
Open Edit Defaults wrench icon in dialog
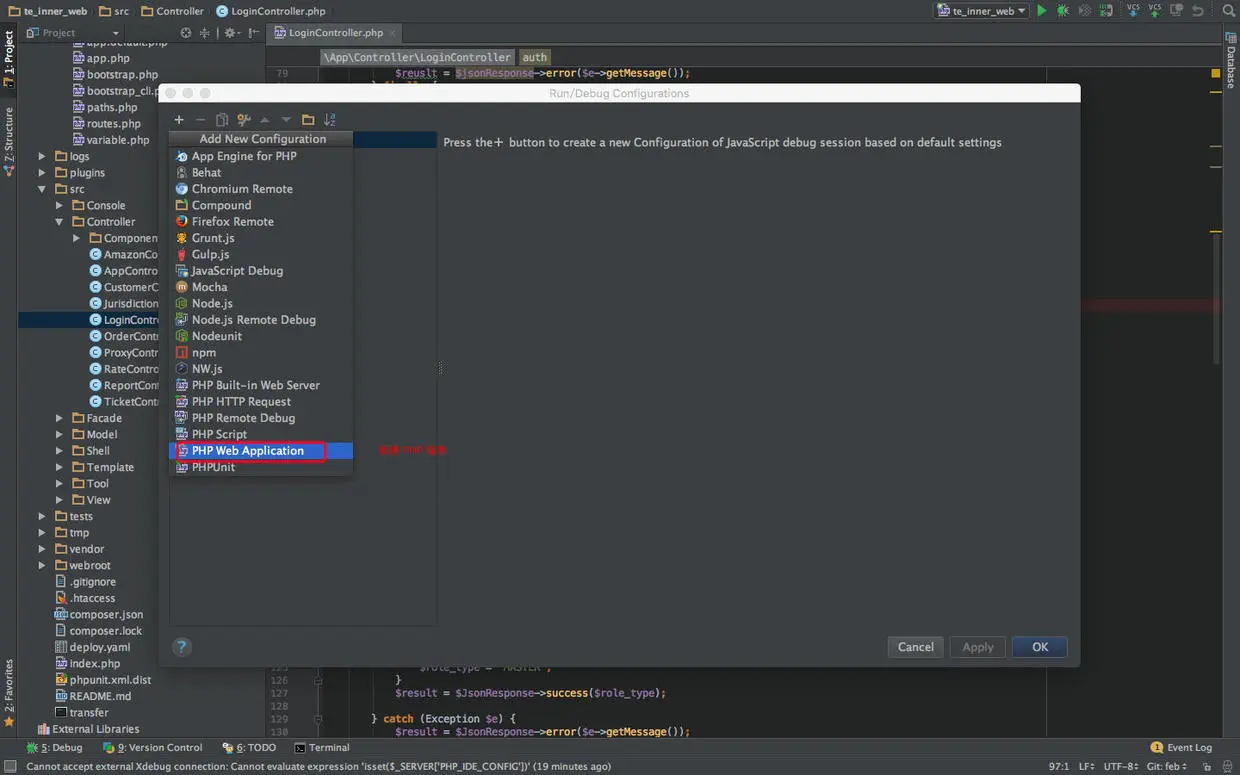click(x=243, y=120)
